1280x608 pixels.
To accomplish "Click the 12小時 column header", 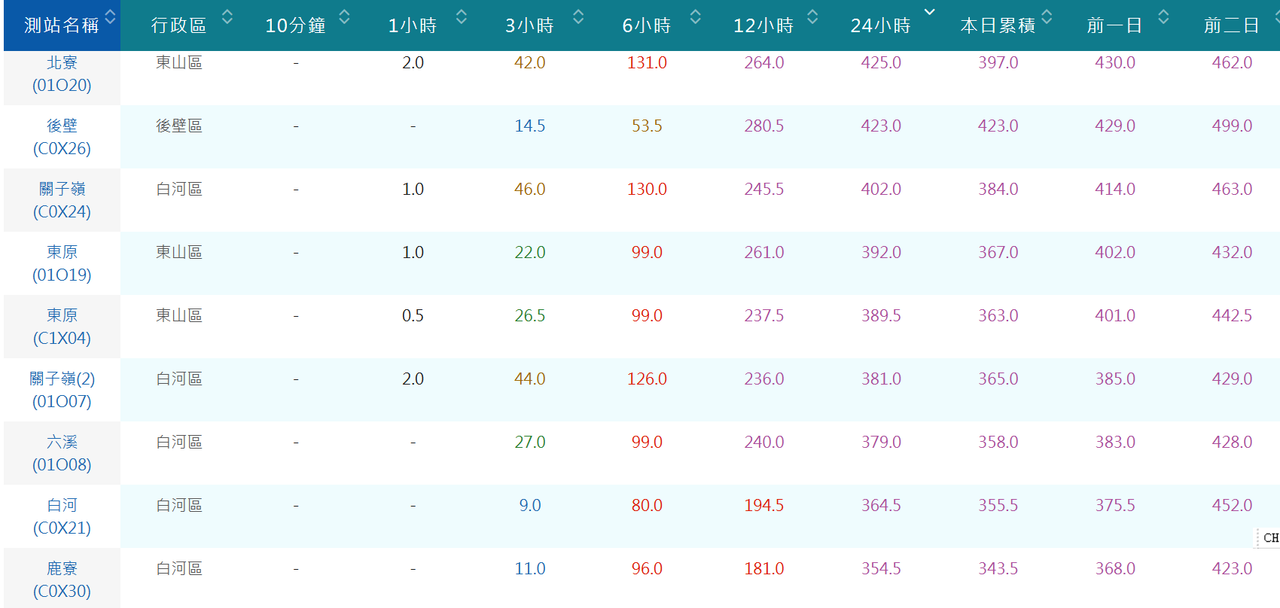I will tap(764, 25).
